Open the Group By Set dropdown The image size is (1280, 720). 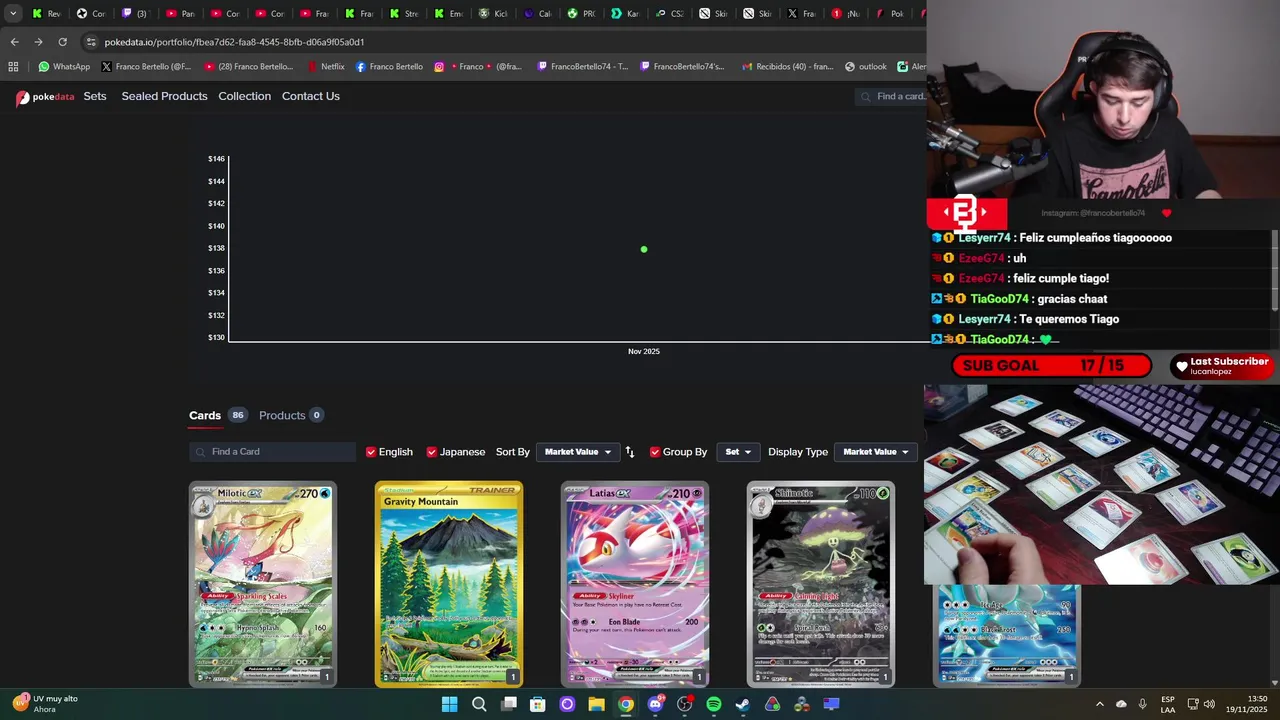[737, 452]
